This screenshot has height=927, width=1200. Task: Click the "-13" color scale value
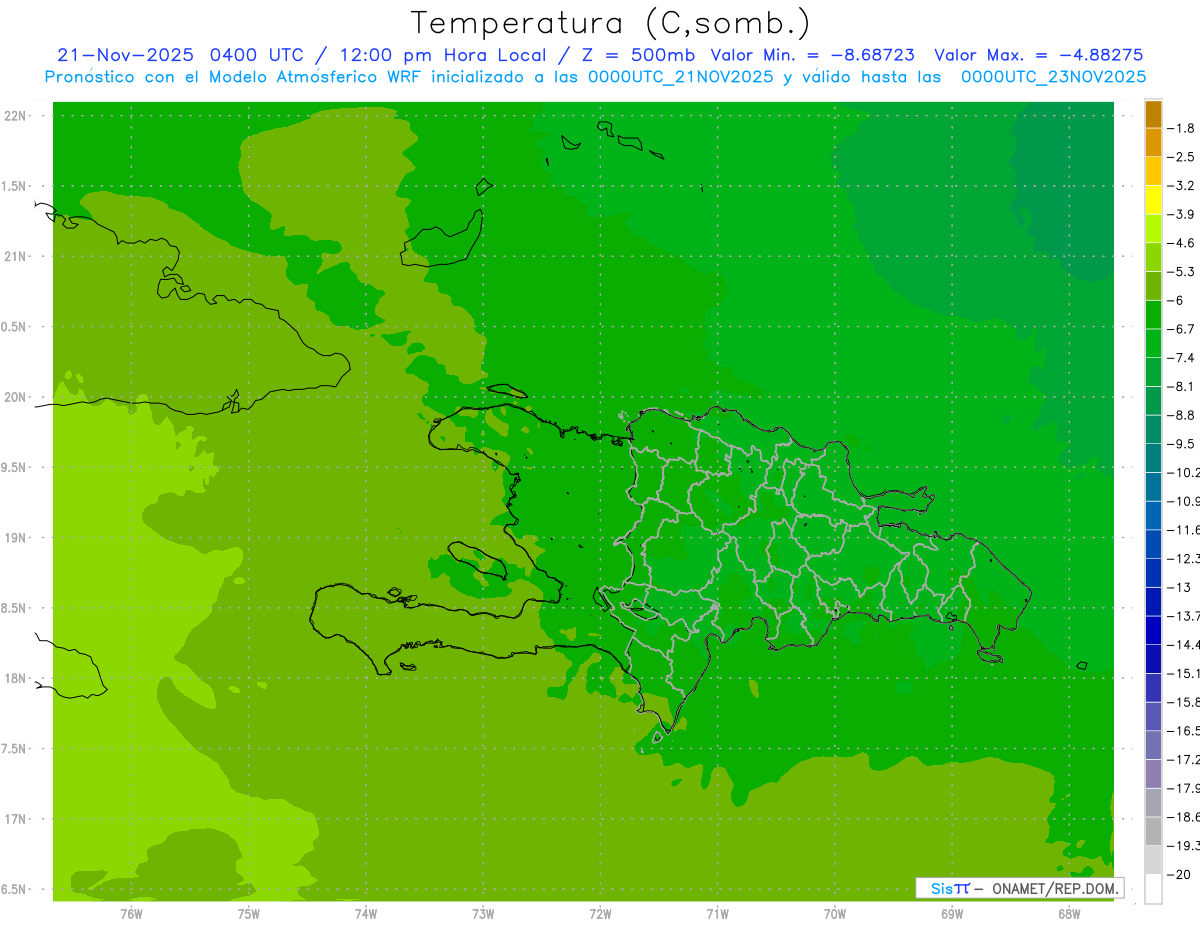click(1180, 587)
